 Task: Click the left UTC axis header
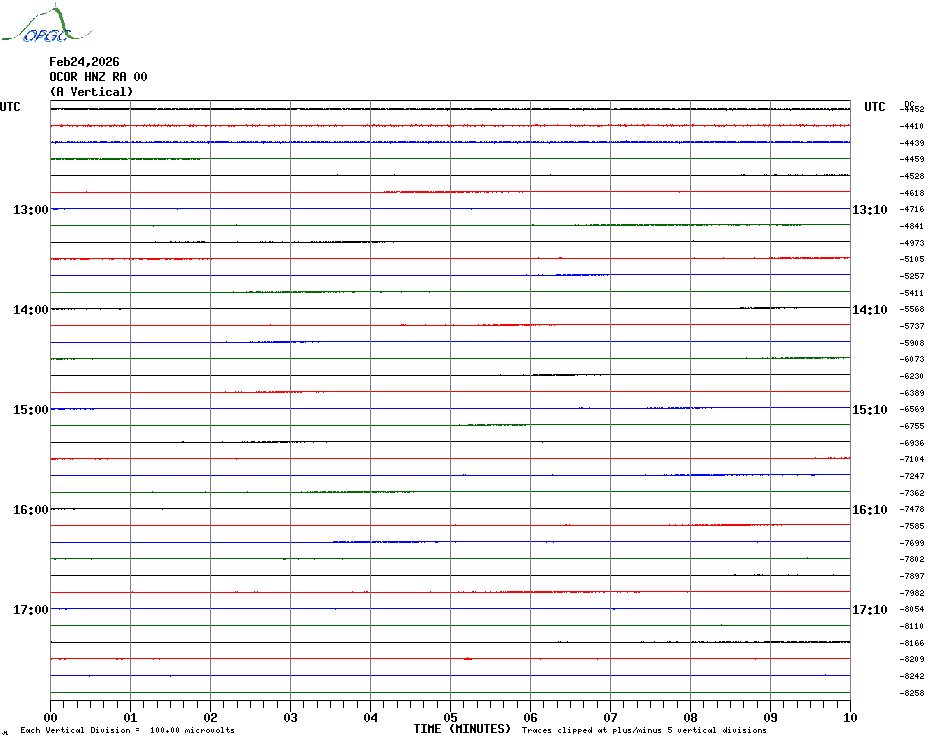[10, 107]
